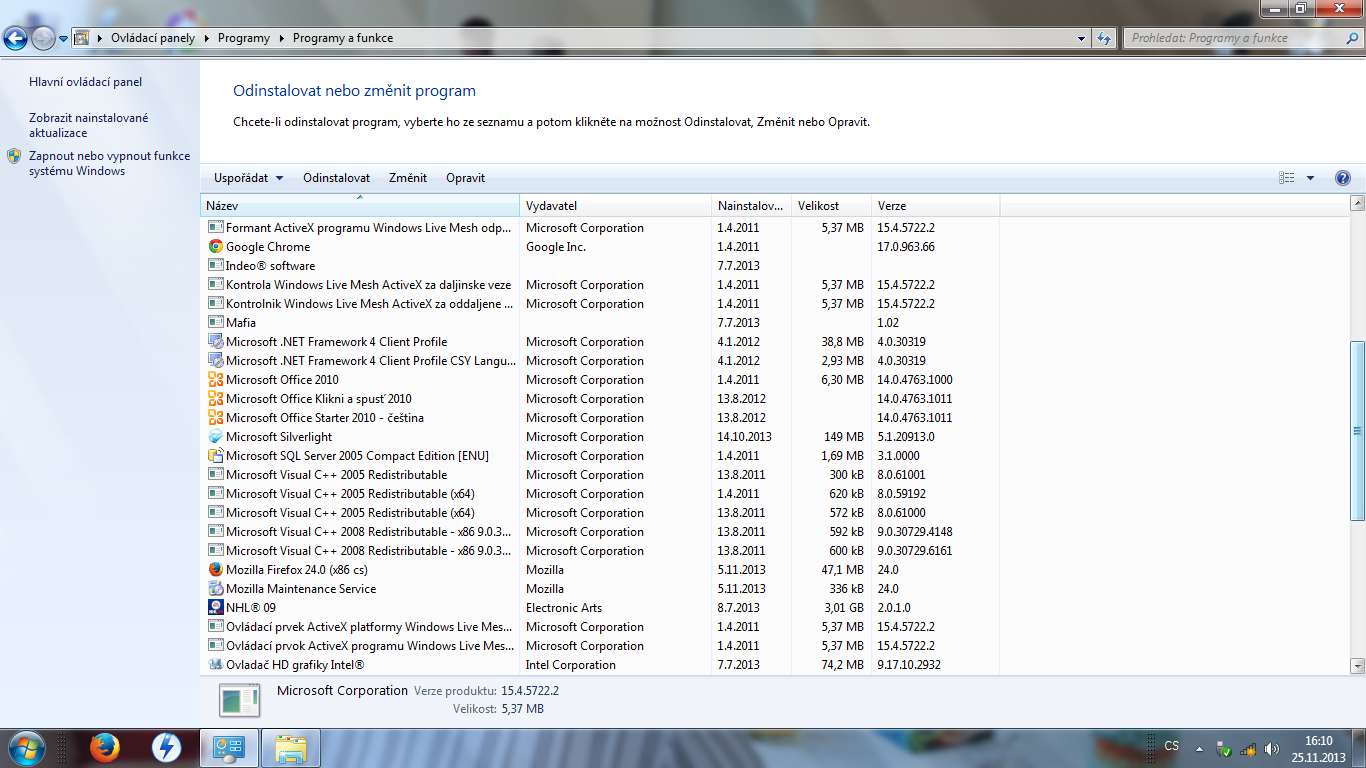
Task: Click the Microsoft Office 2010 icon
Action: click(215, 380)
